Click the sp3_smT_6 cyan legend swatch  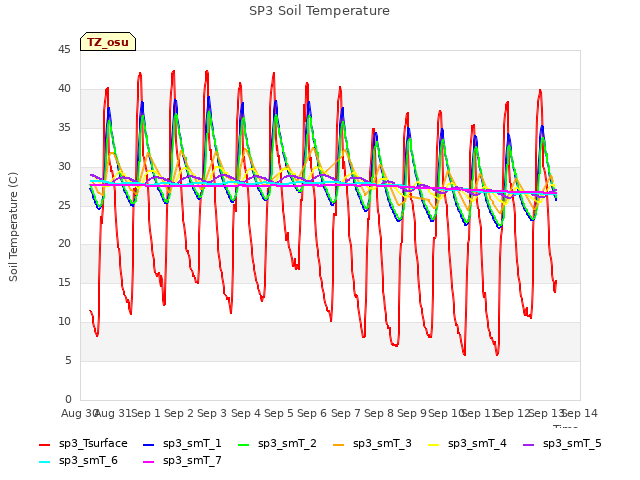pos(44,462)
